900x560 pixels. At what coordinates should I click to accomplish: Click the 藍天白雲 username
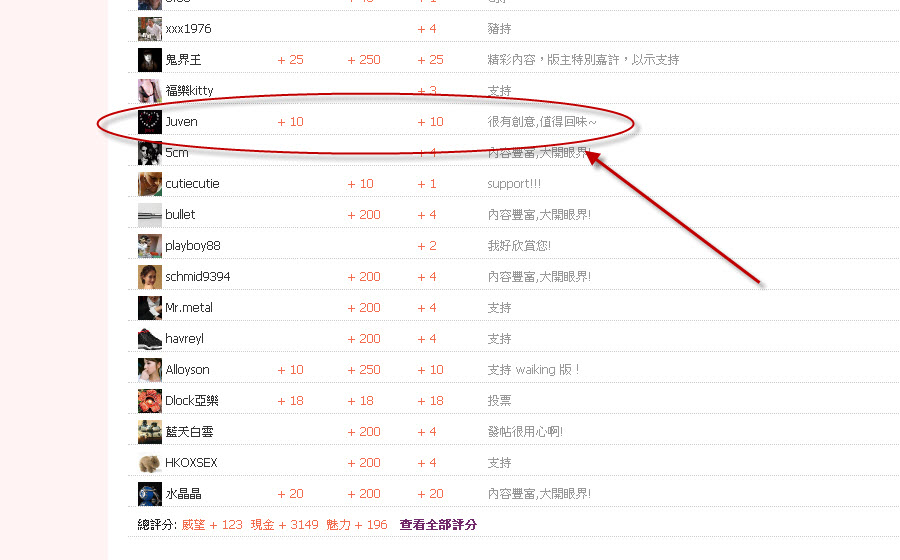tap(189, 432)
